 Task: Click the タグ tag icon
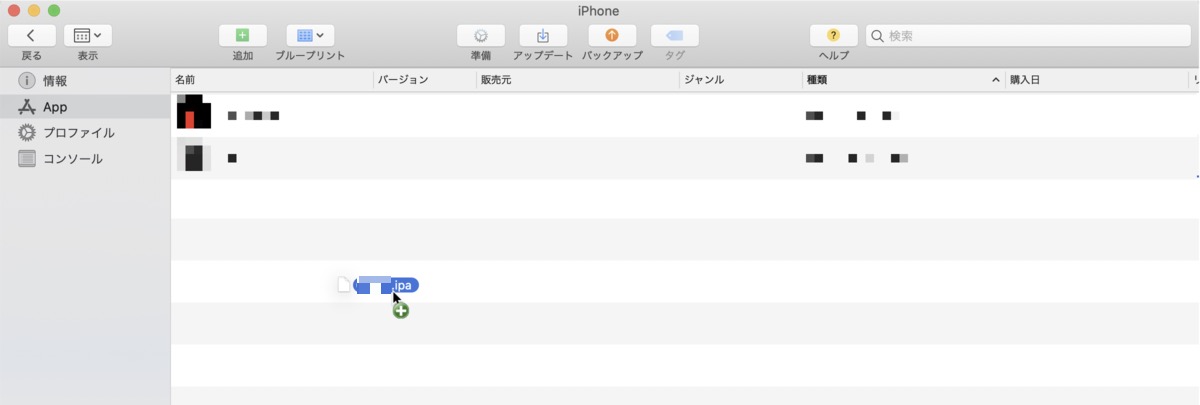[x=675, y=36]
